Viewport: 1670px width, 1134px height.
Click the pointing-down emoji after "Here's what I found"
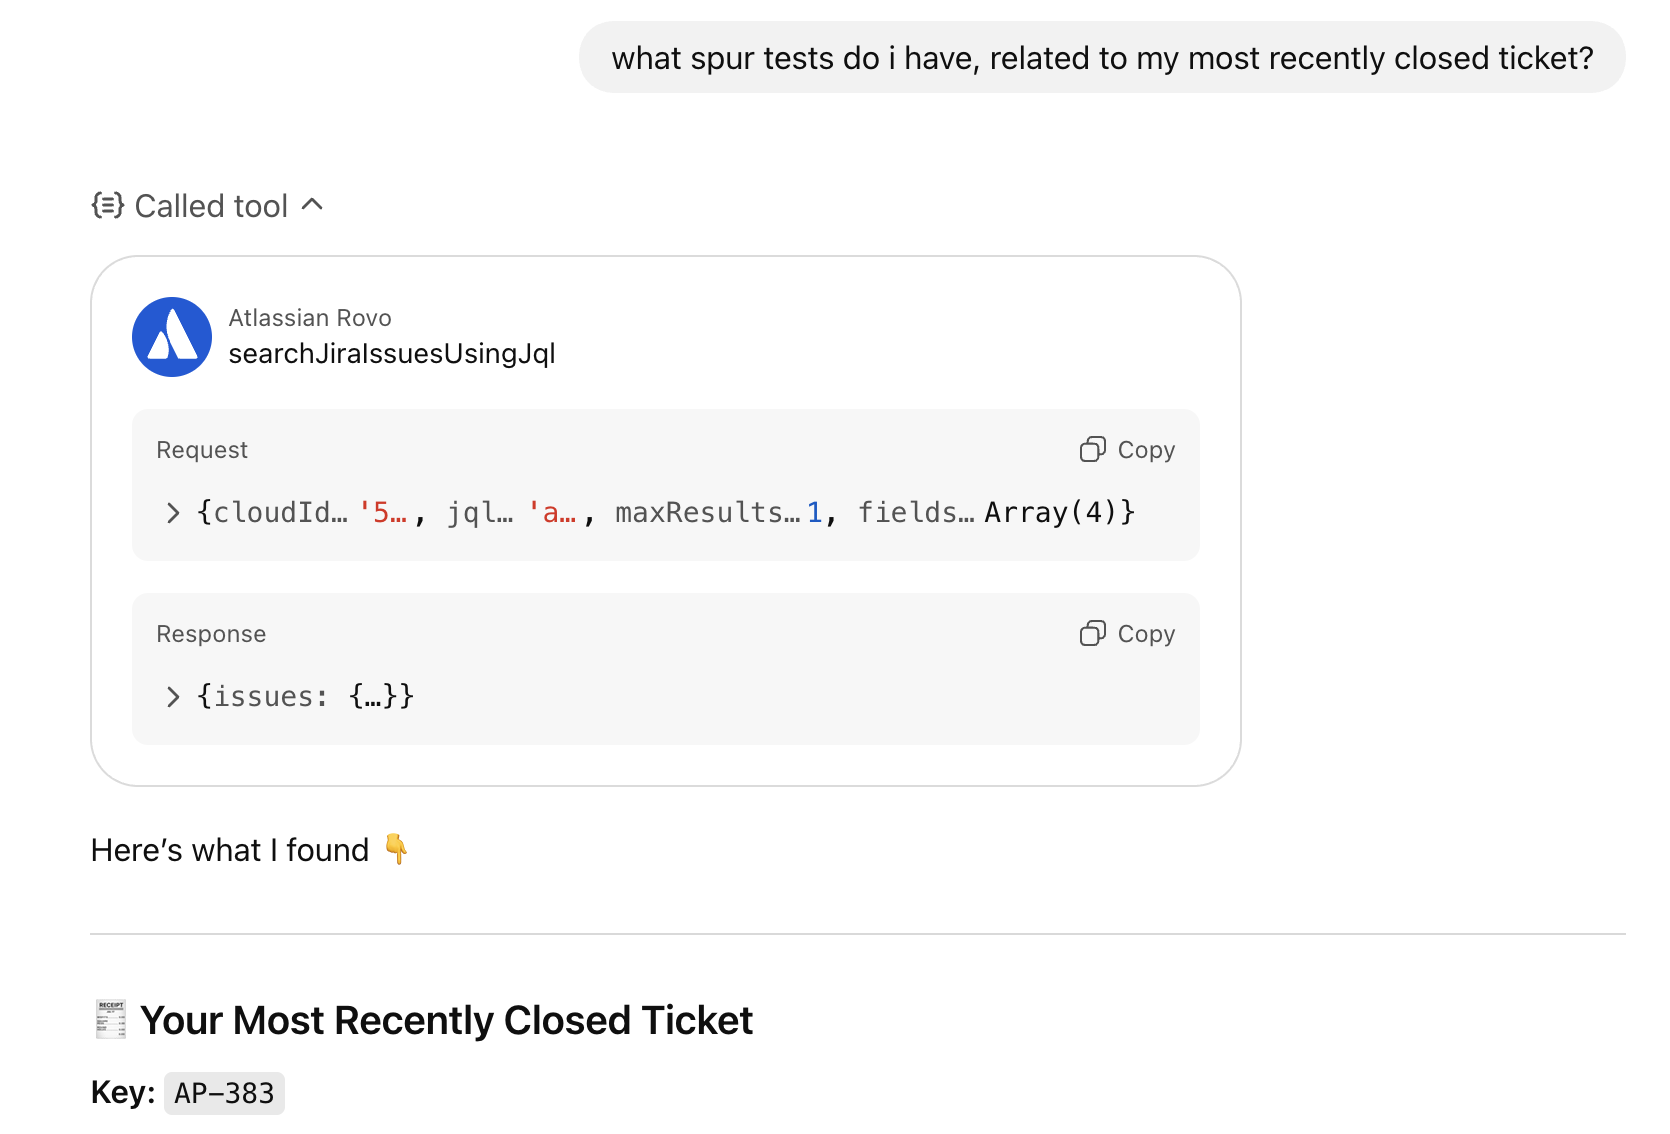point(398,849)
